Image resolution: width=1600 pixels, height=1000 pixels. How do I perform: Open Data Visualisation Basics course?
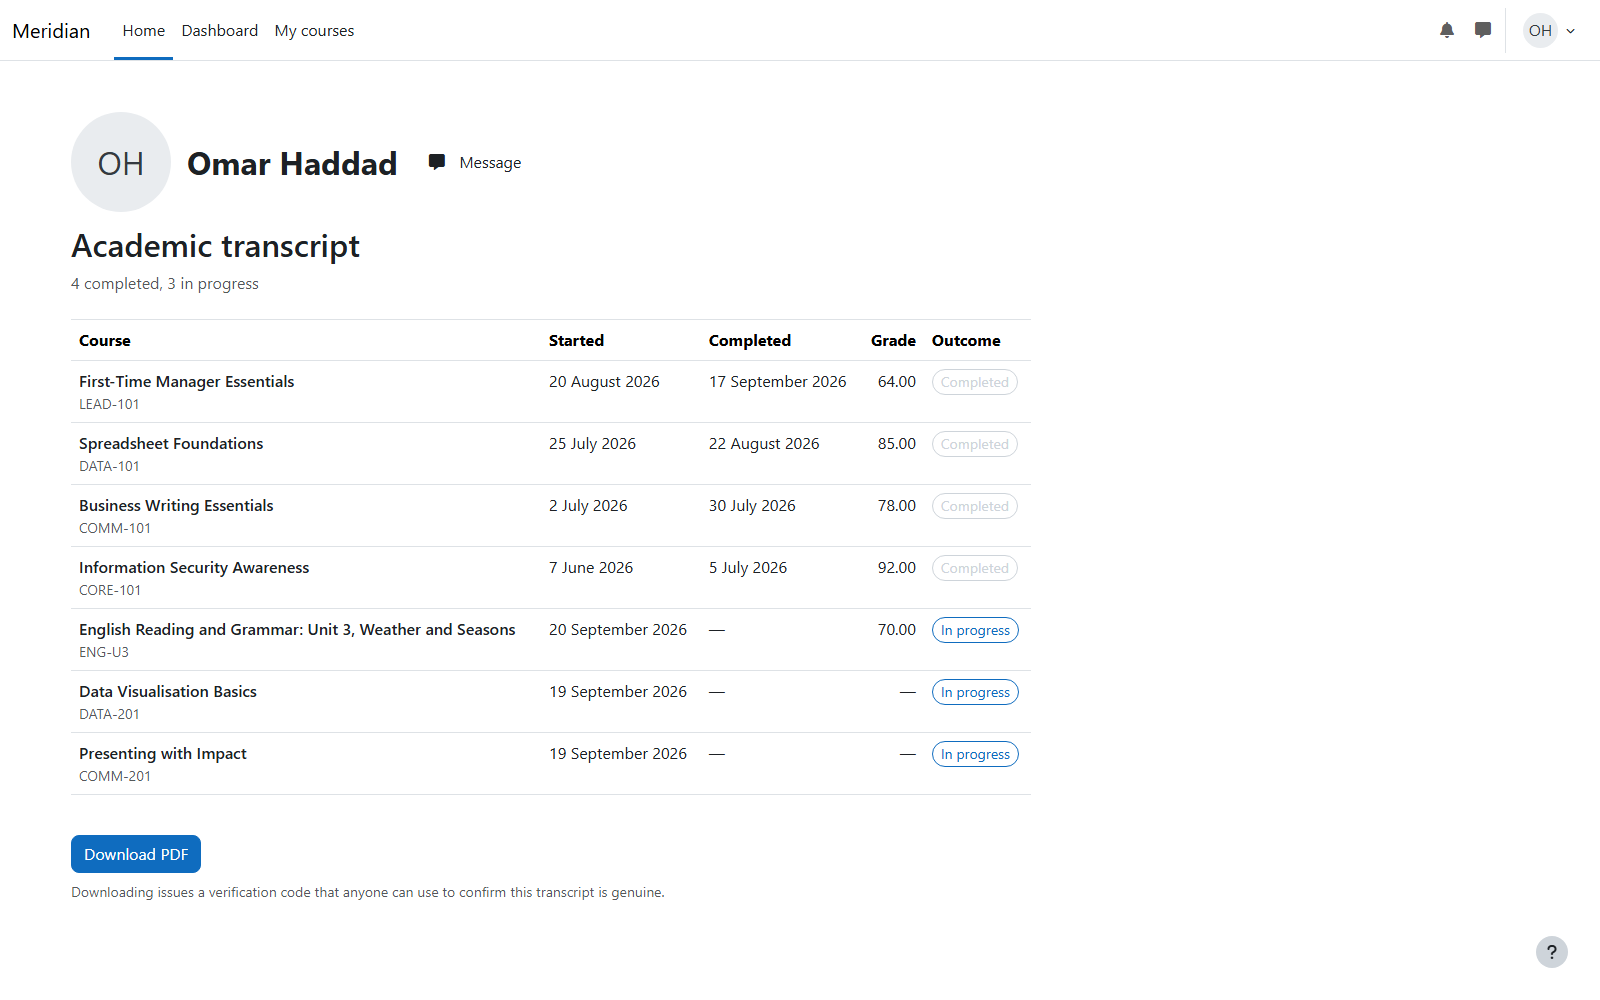pos(168,692)
